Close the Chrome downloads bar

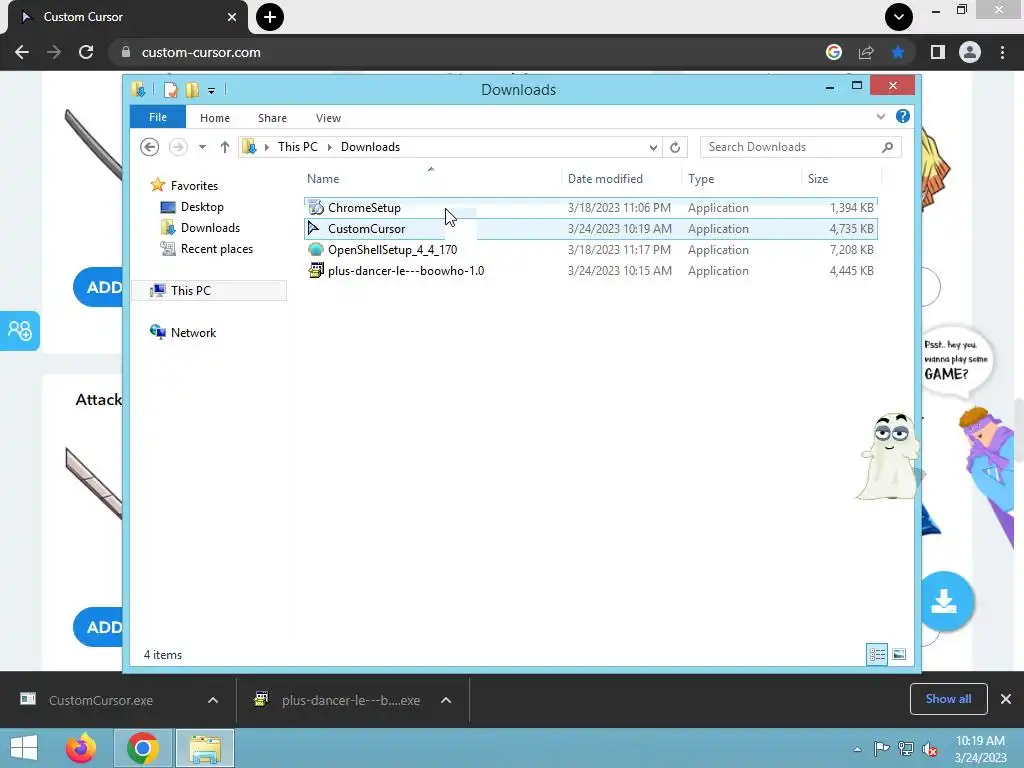point(1006,699)
